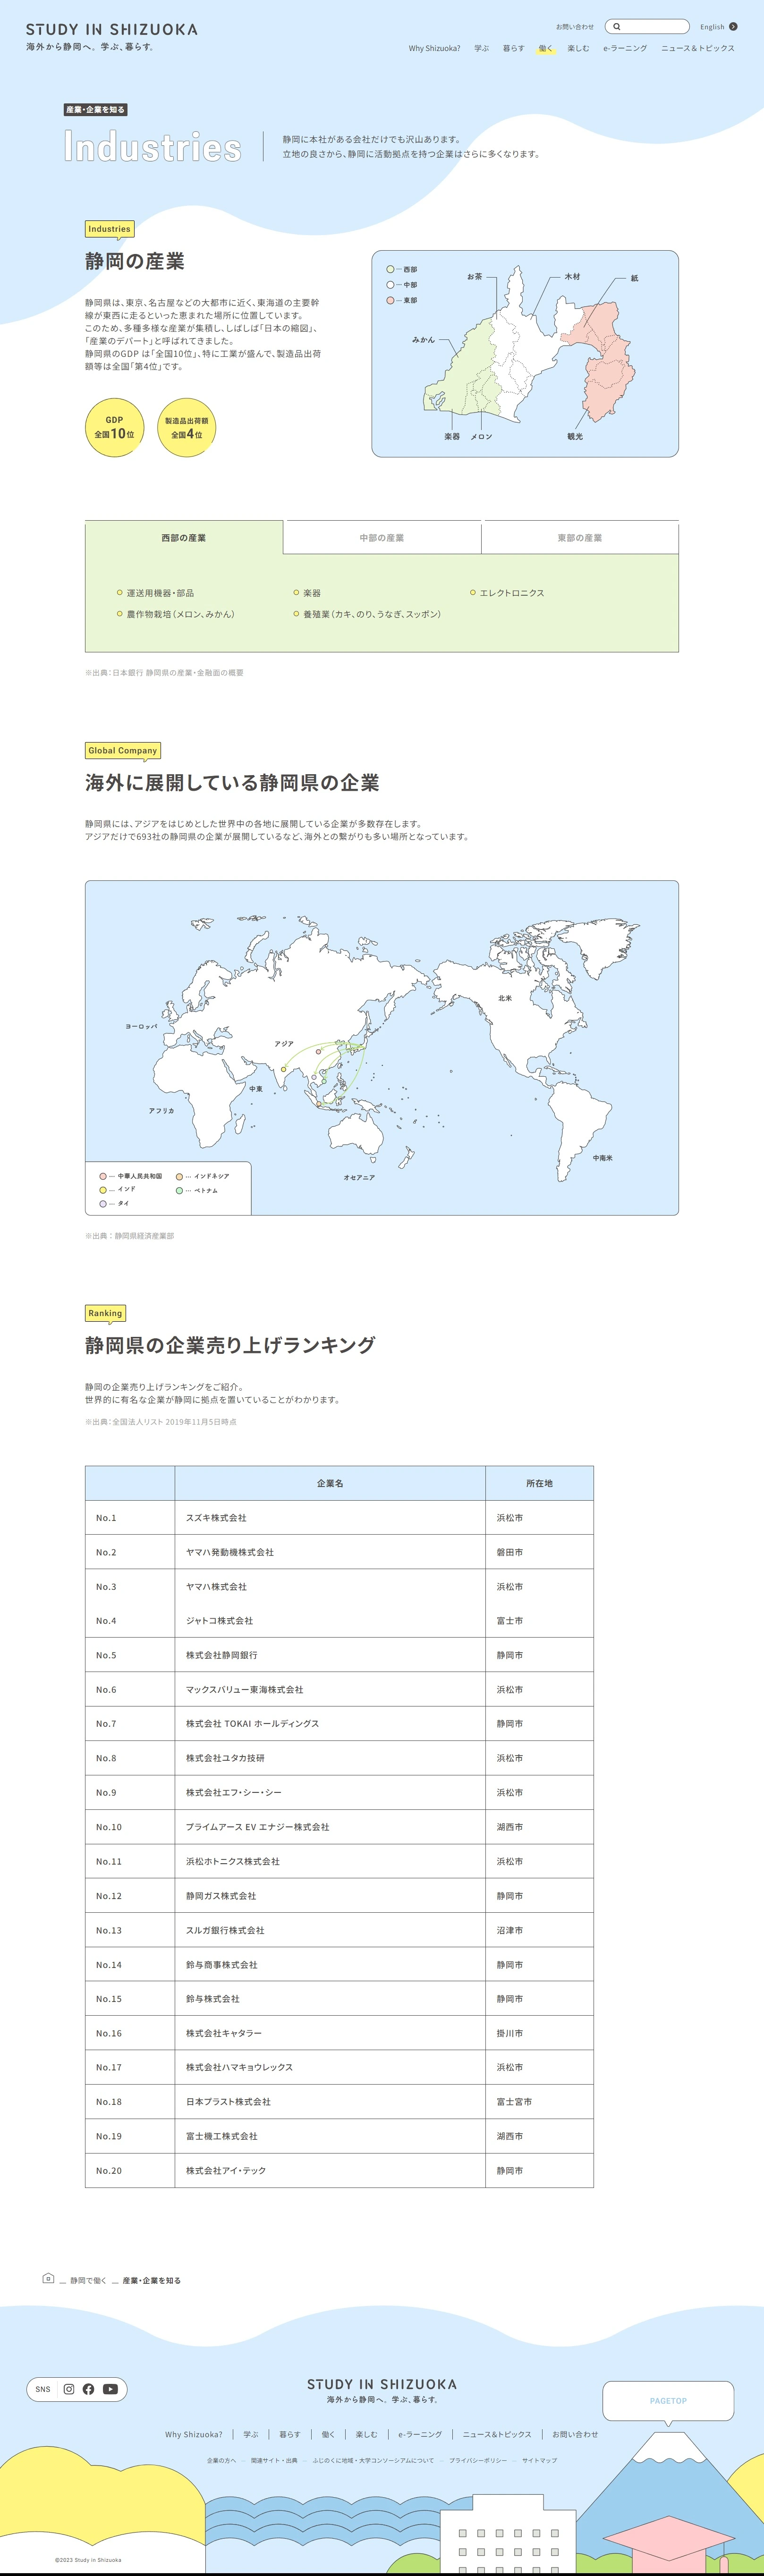Screen dimensions: 764x2576
Task: Open the 学ぶ menu in top navigation
Action: pyautogui.click(x=481, y=48)
